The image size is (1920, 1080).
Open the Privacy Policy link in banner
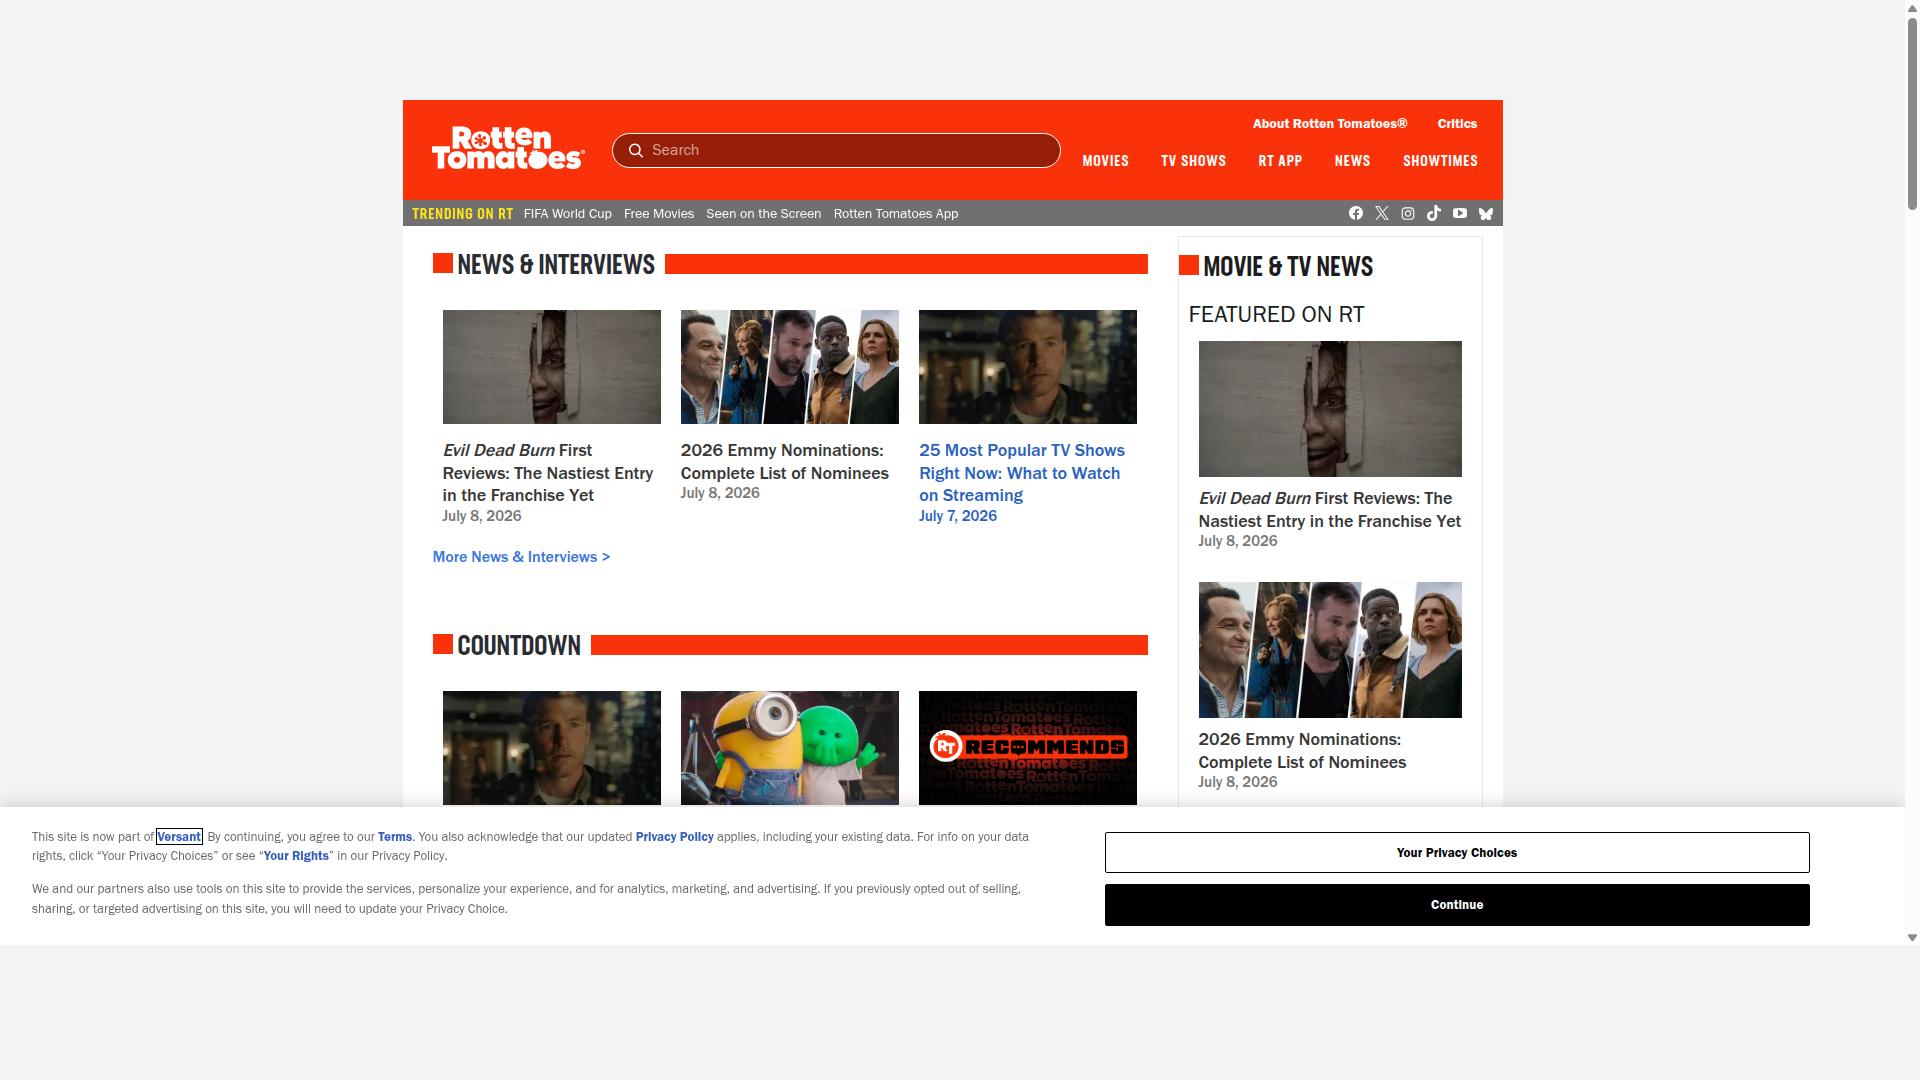[x=674, y=837]
